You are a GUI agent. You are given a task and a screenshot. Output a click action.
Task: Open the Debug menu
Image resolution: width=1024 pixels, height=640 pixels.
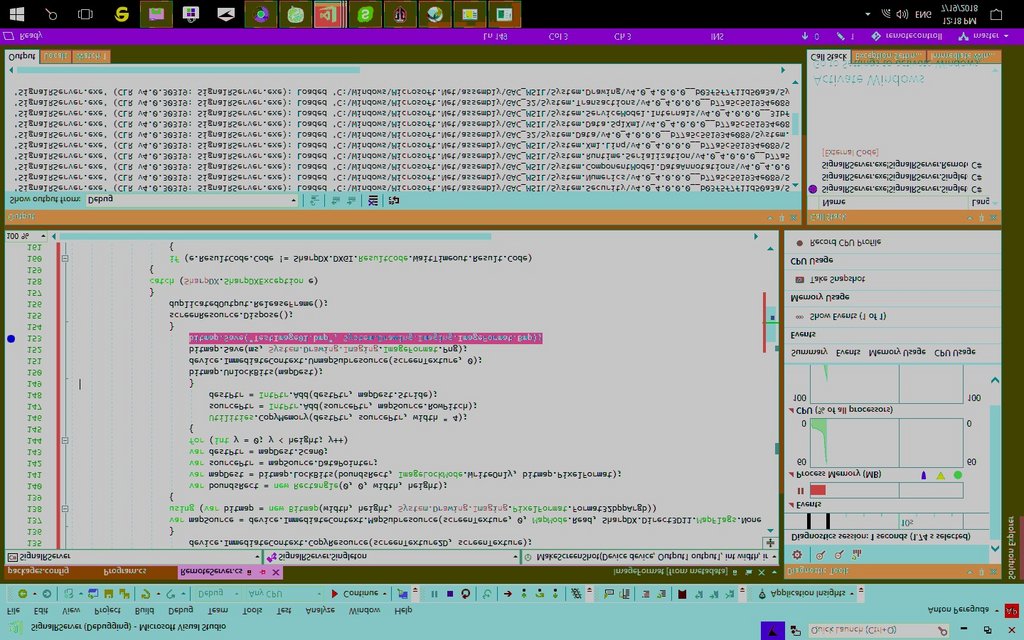(x=180, y=610)
